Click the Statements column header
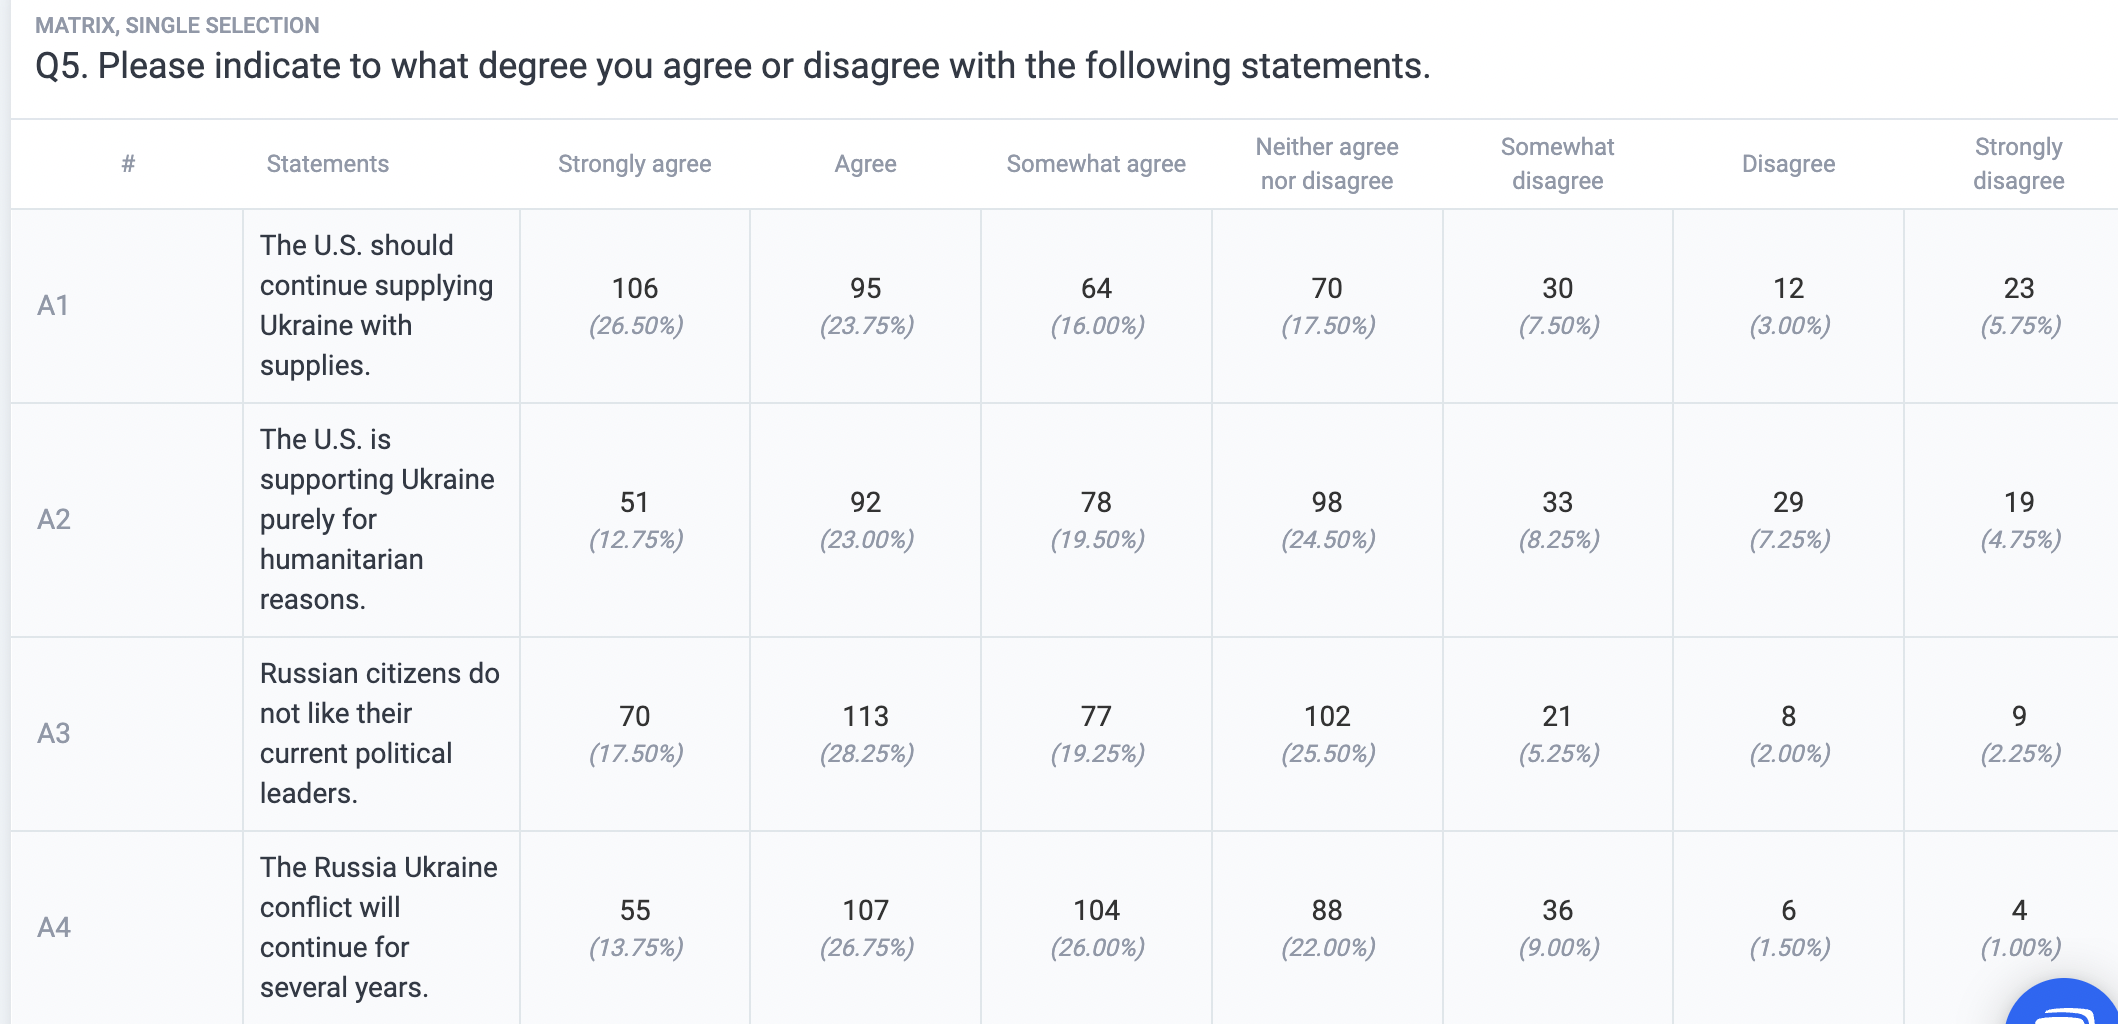 [328, 164]
